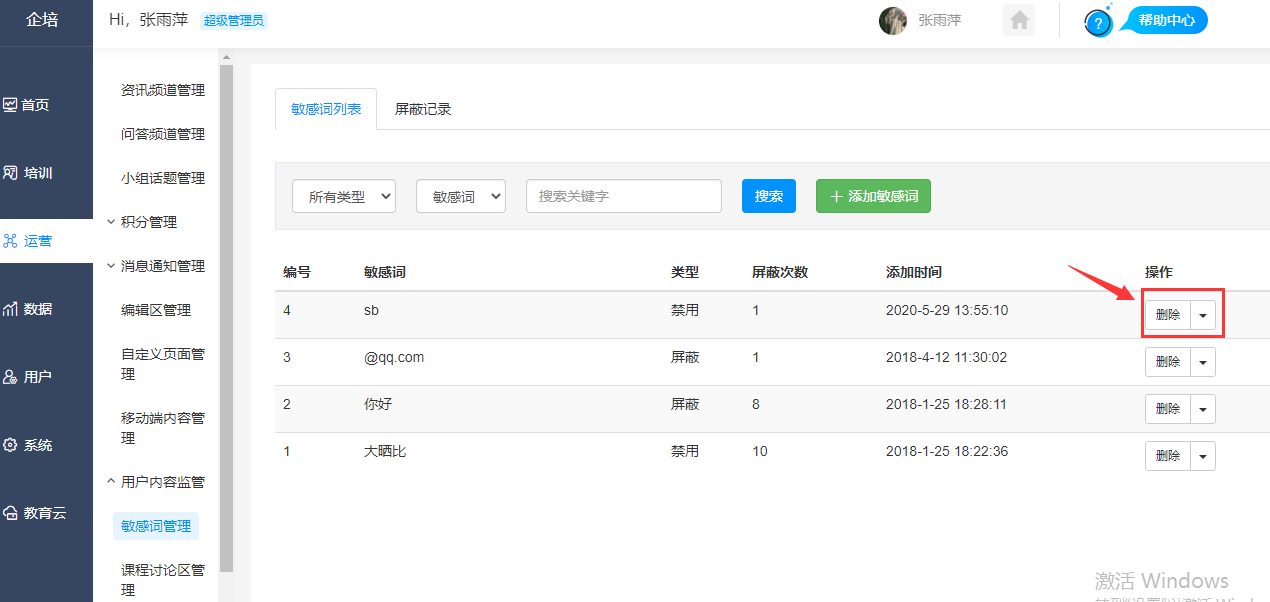Click the 用户 icon in the left navigation
The height and width of the screenshot is (602, 1270).
(10, 376)
